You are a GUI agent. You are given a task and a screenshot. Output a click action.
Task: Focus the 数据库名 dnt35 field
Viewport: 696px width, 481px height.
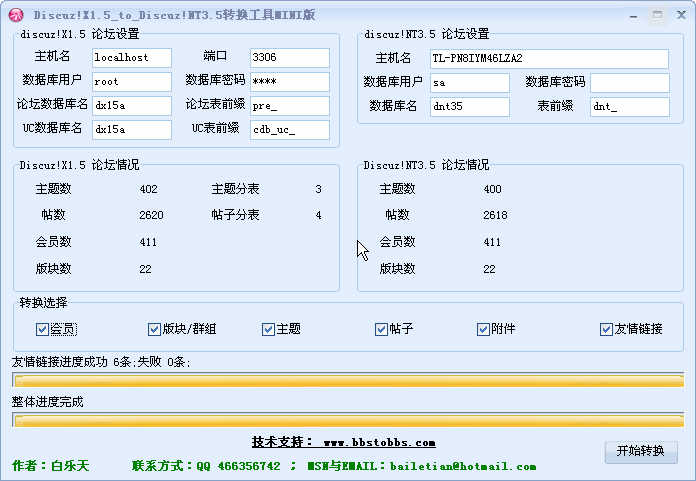(x=470, y=107)
